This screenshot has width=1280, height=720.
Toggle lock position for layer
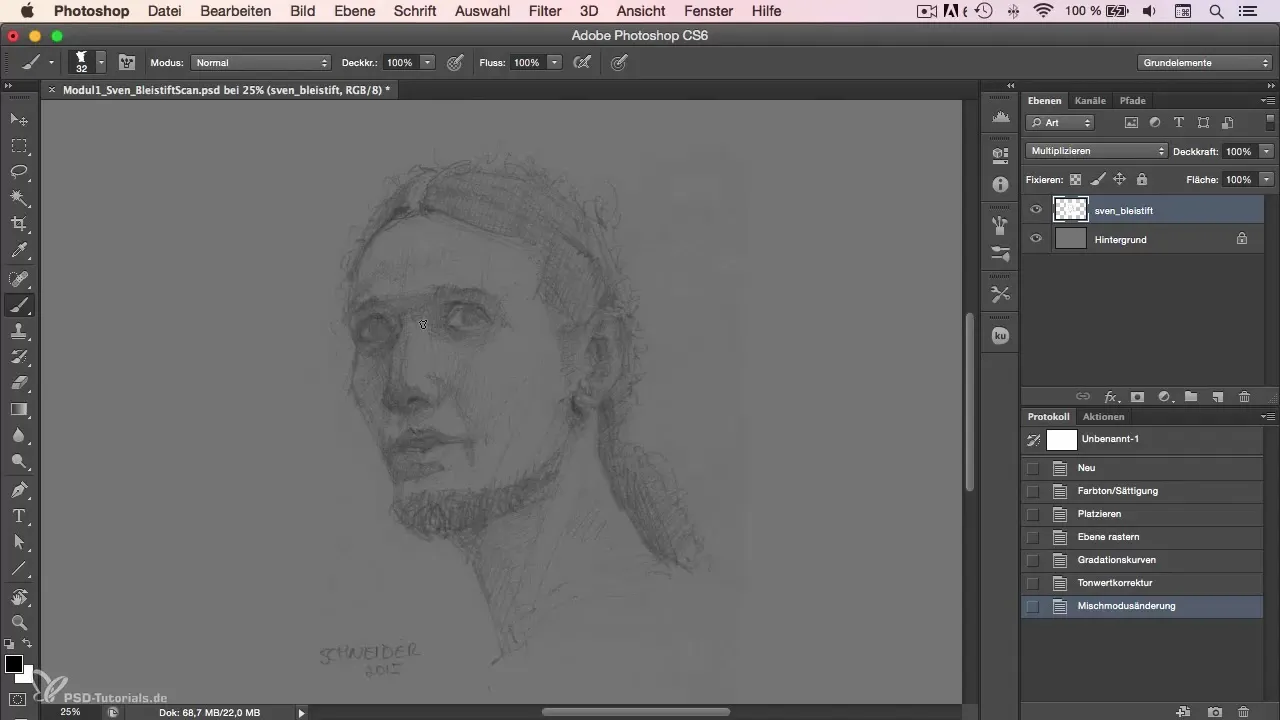click(x=1120, y=180)
